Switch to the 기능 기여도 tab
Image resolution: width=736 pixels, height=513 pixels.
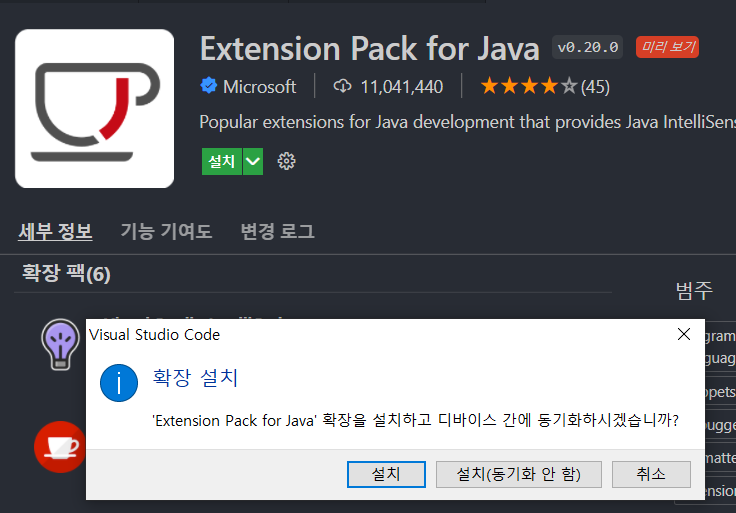tap(166, 231)
